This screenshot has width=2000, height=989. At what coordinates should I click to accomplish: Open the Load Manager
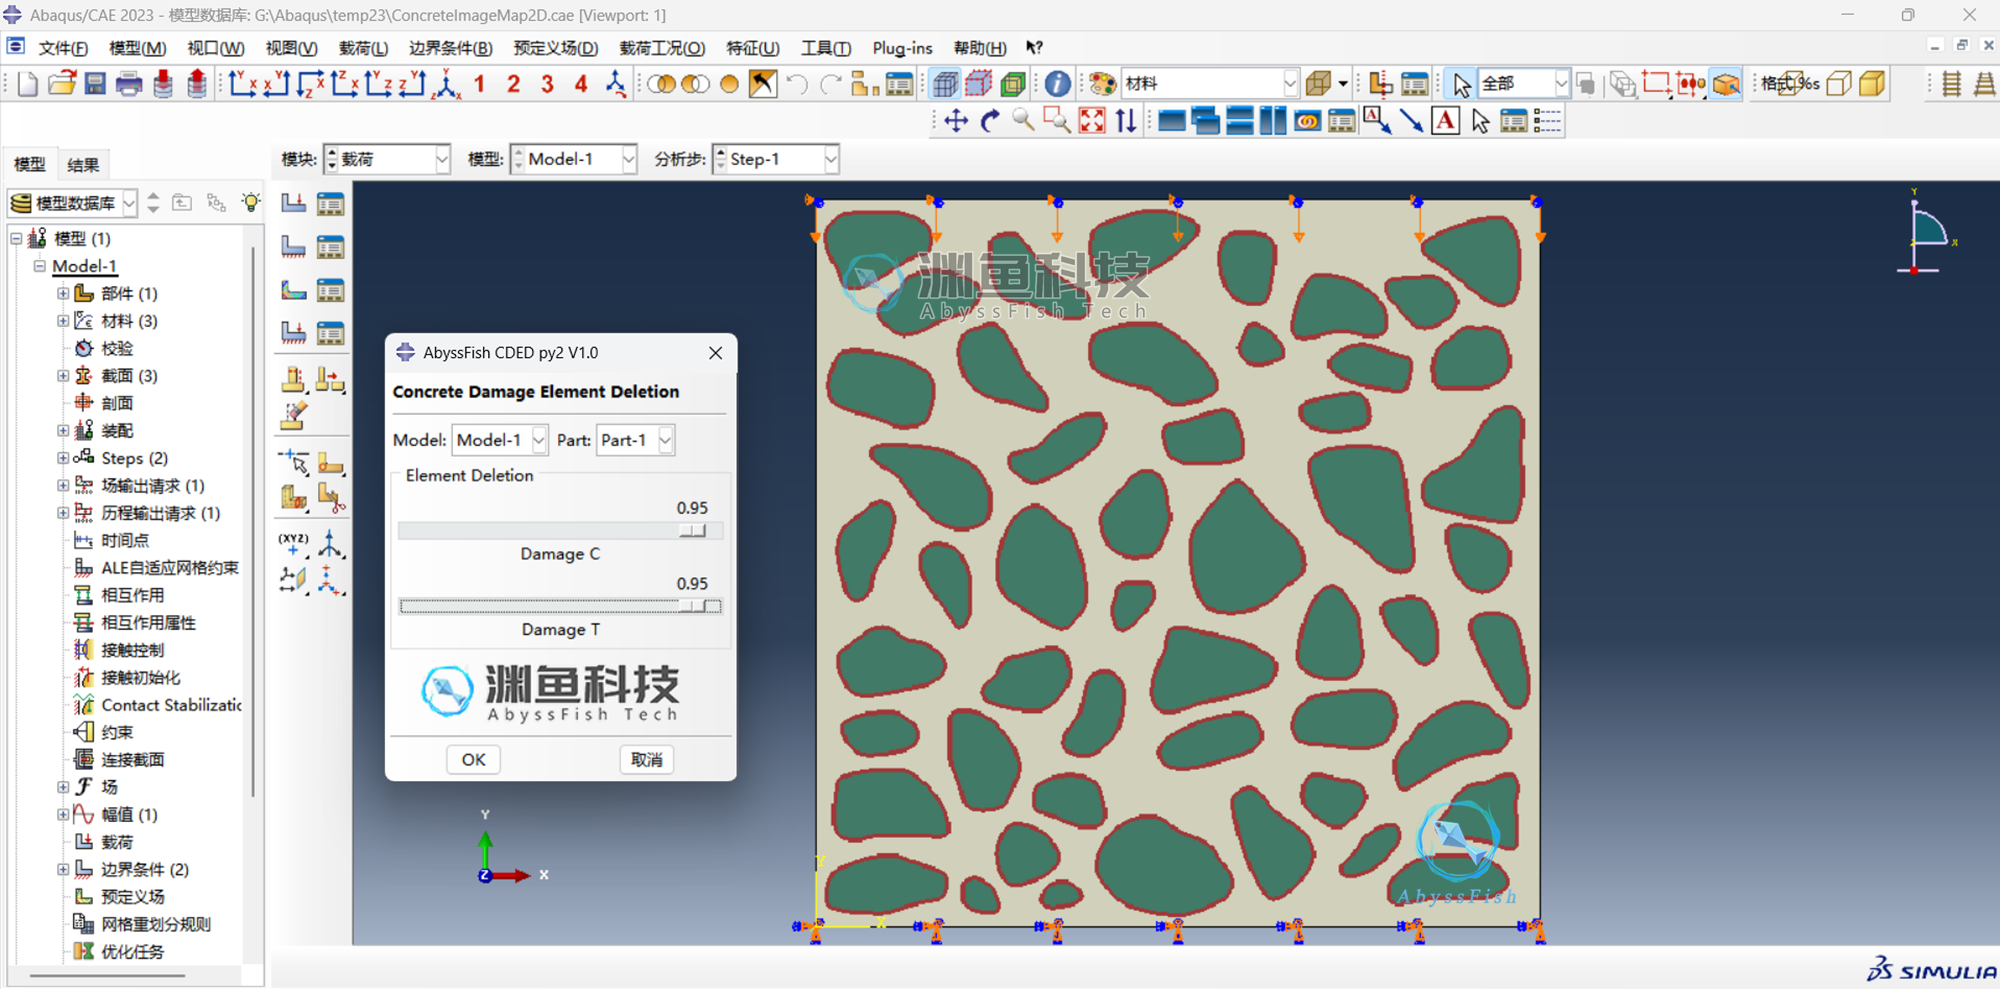330,204
